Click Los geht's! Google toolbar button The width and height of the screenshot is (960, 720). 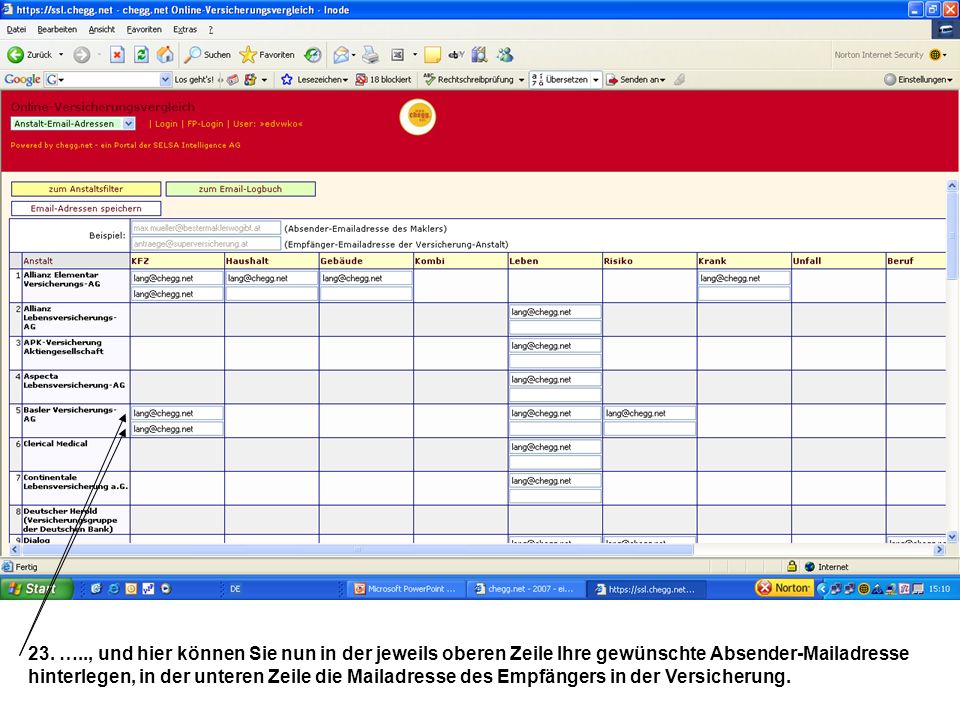[x=194, y=80]
